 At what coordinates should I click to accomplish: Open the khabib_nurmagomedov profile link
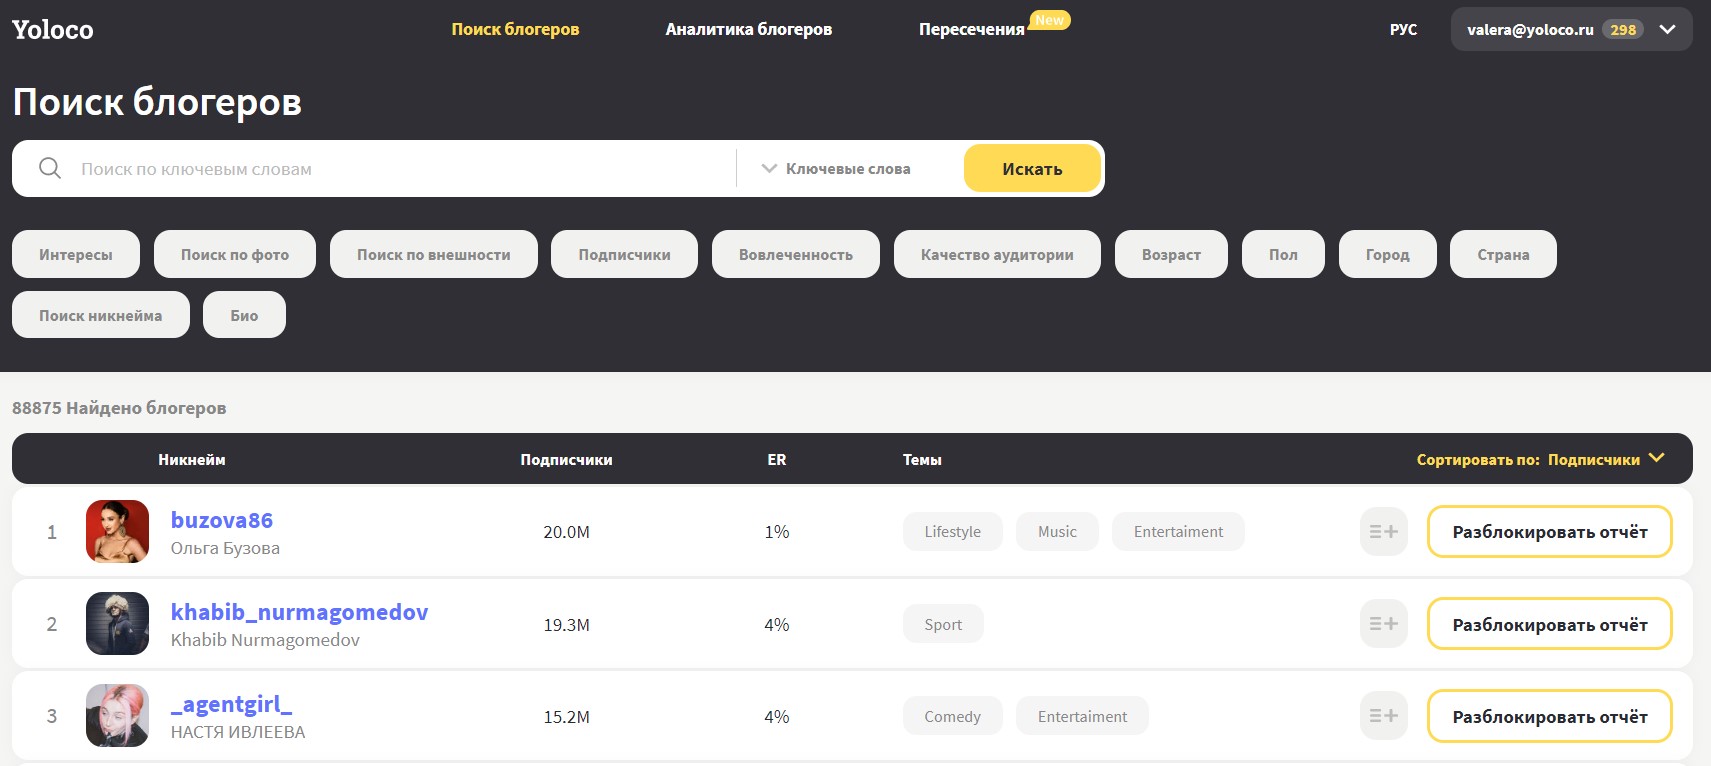pos(299,612)
